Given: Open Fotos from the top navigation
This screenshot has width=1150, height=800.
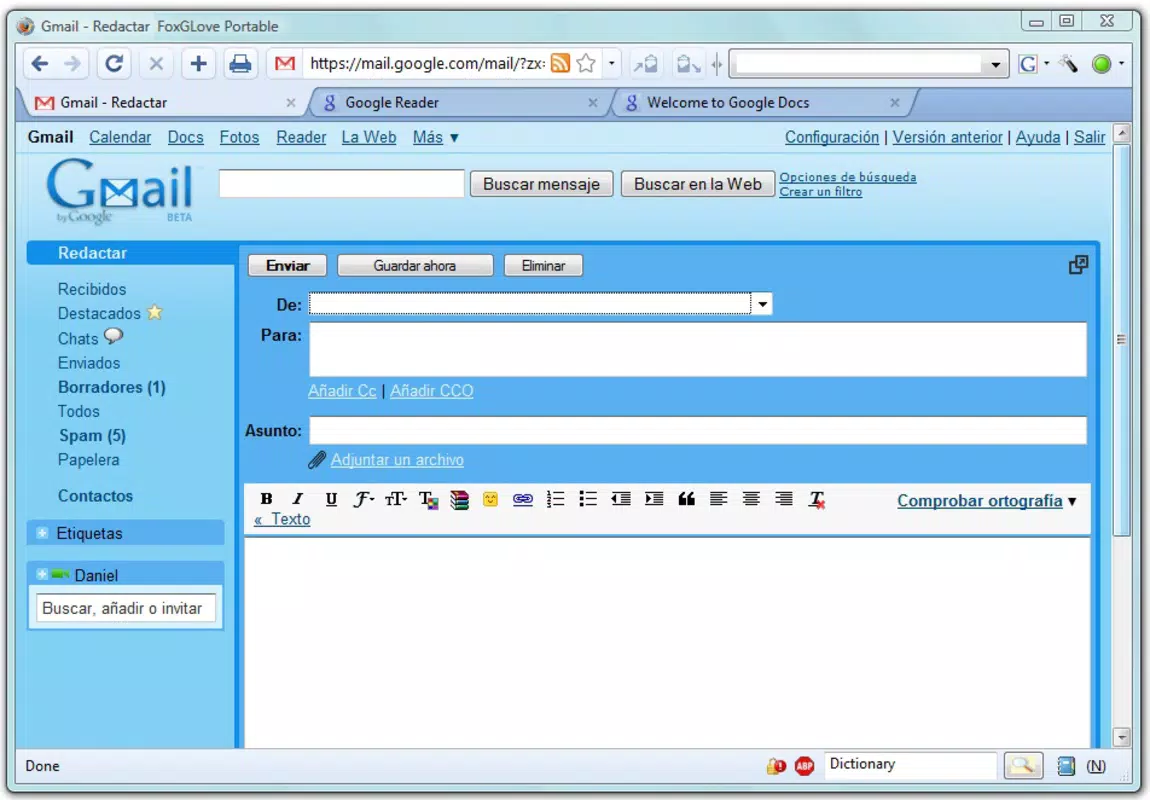Looking at the screenshot, I should click(239, 137).
